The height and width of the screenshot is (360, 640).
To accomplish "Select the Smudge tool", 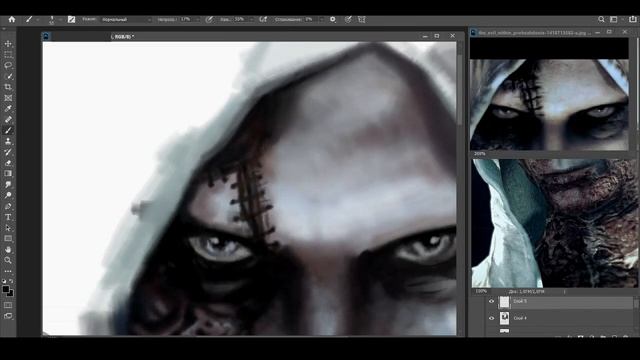I will click(x=8, y=184).
